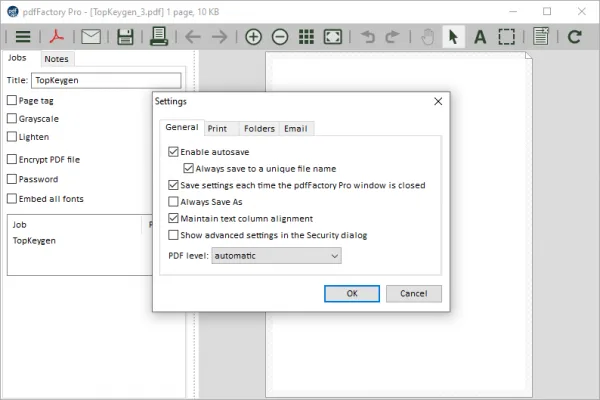Select the arrow pointer tool
600x400 pixels.
453,37
